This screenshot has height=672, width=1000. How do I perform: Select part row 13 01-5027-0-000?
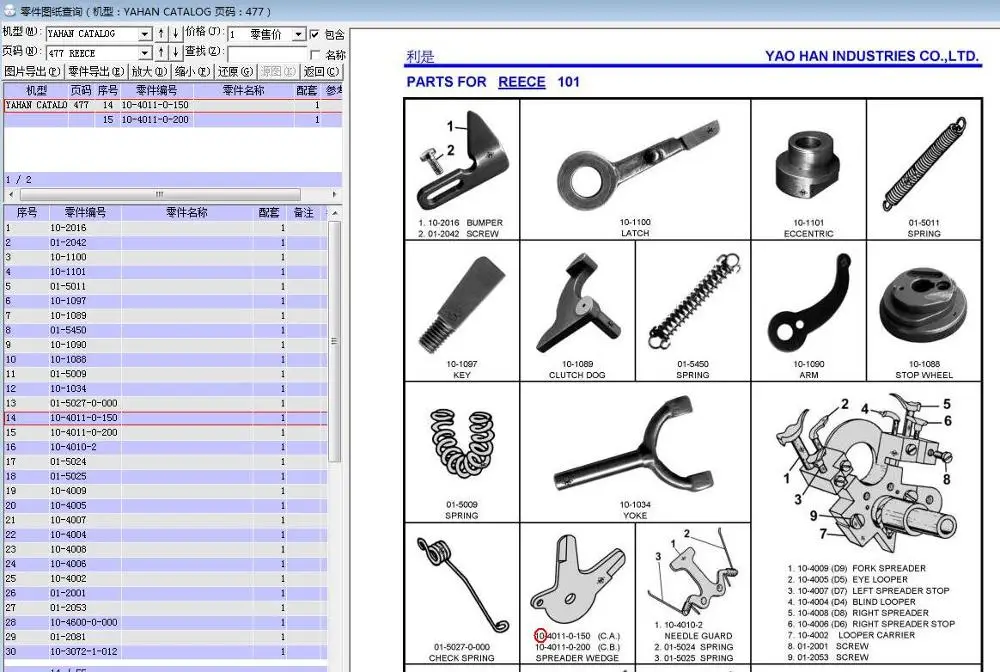tap(165, 403)
